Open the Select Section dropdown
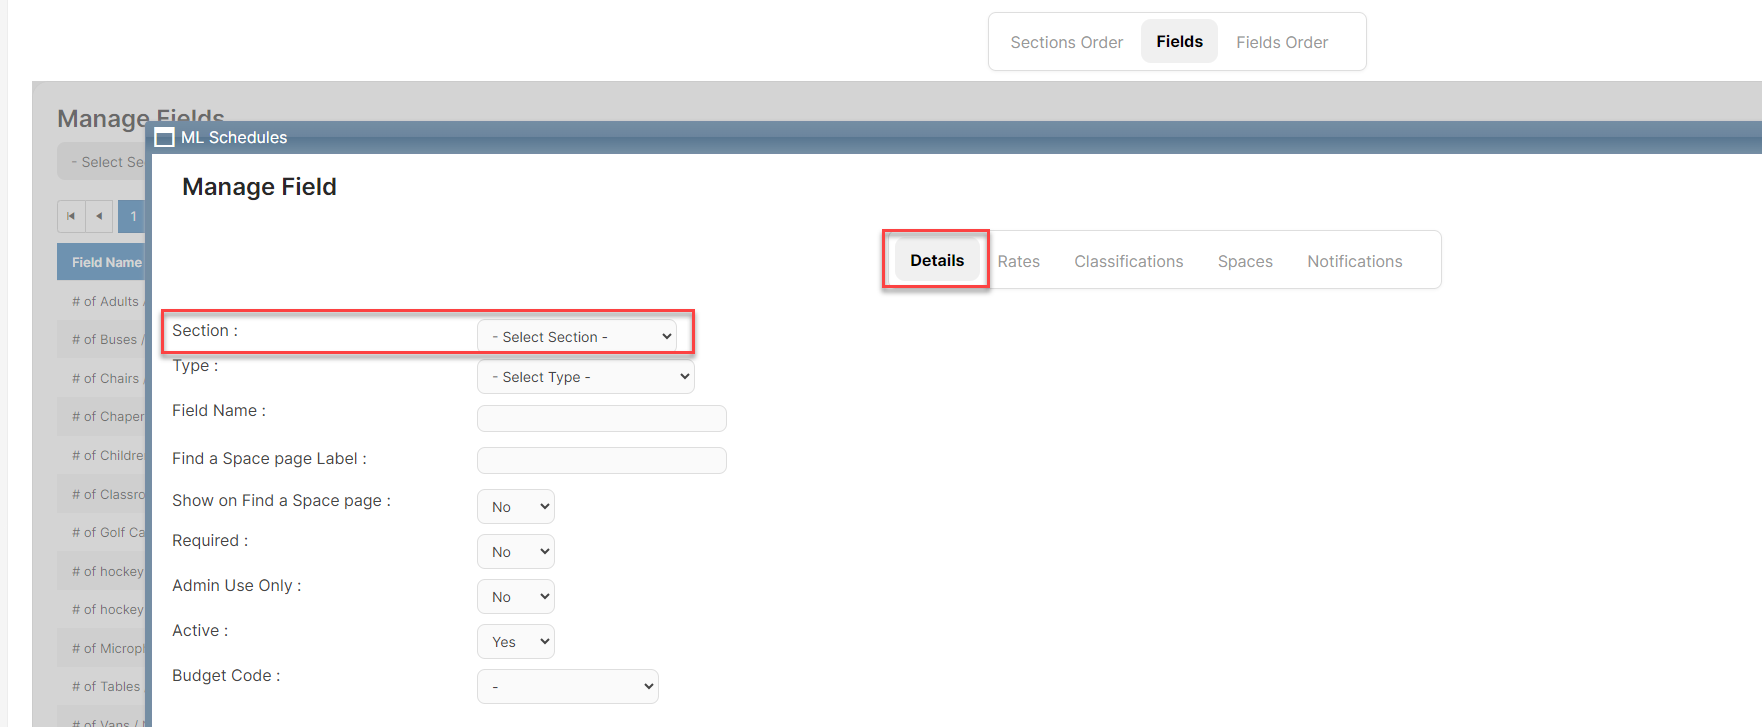The width and height of the screenshot is (1762, 727). click(x=577, y=337)
